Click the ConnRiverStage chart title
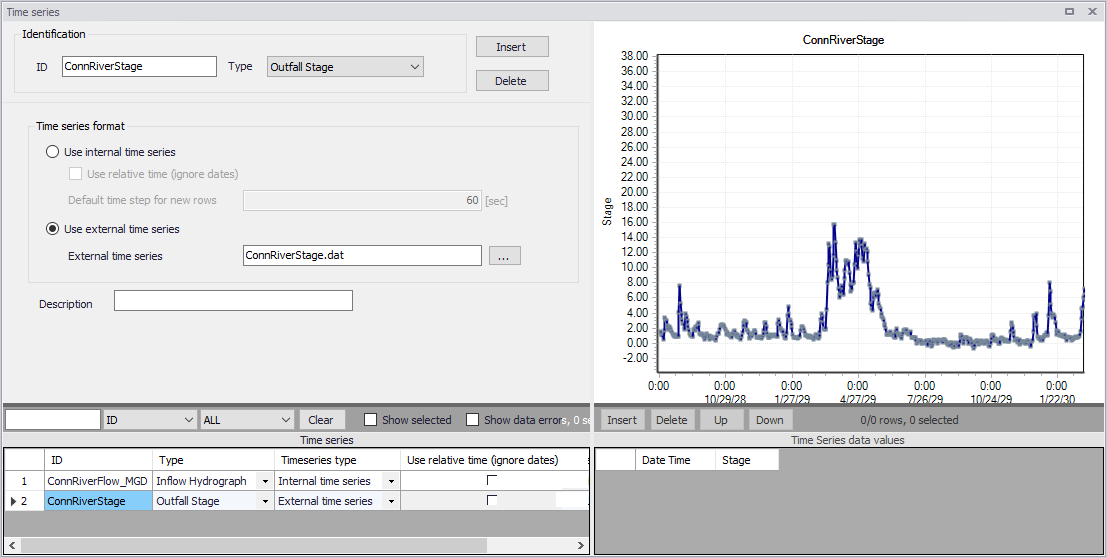Viewport: 1107px width, 558px height. tap(843, 40)
